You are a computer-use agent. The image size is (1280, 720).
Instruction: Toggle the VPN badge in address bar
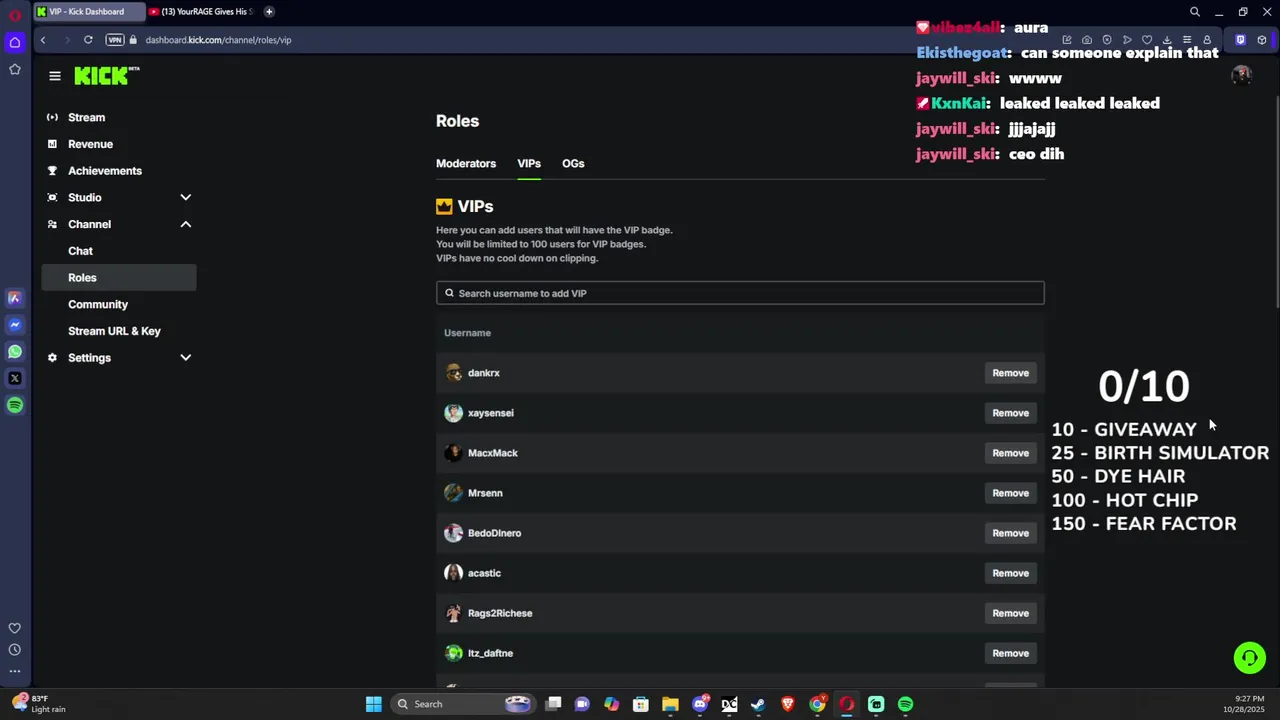[115, 40]
